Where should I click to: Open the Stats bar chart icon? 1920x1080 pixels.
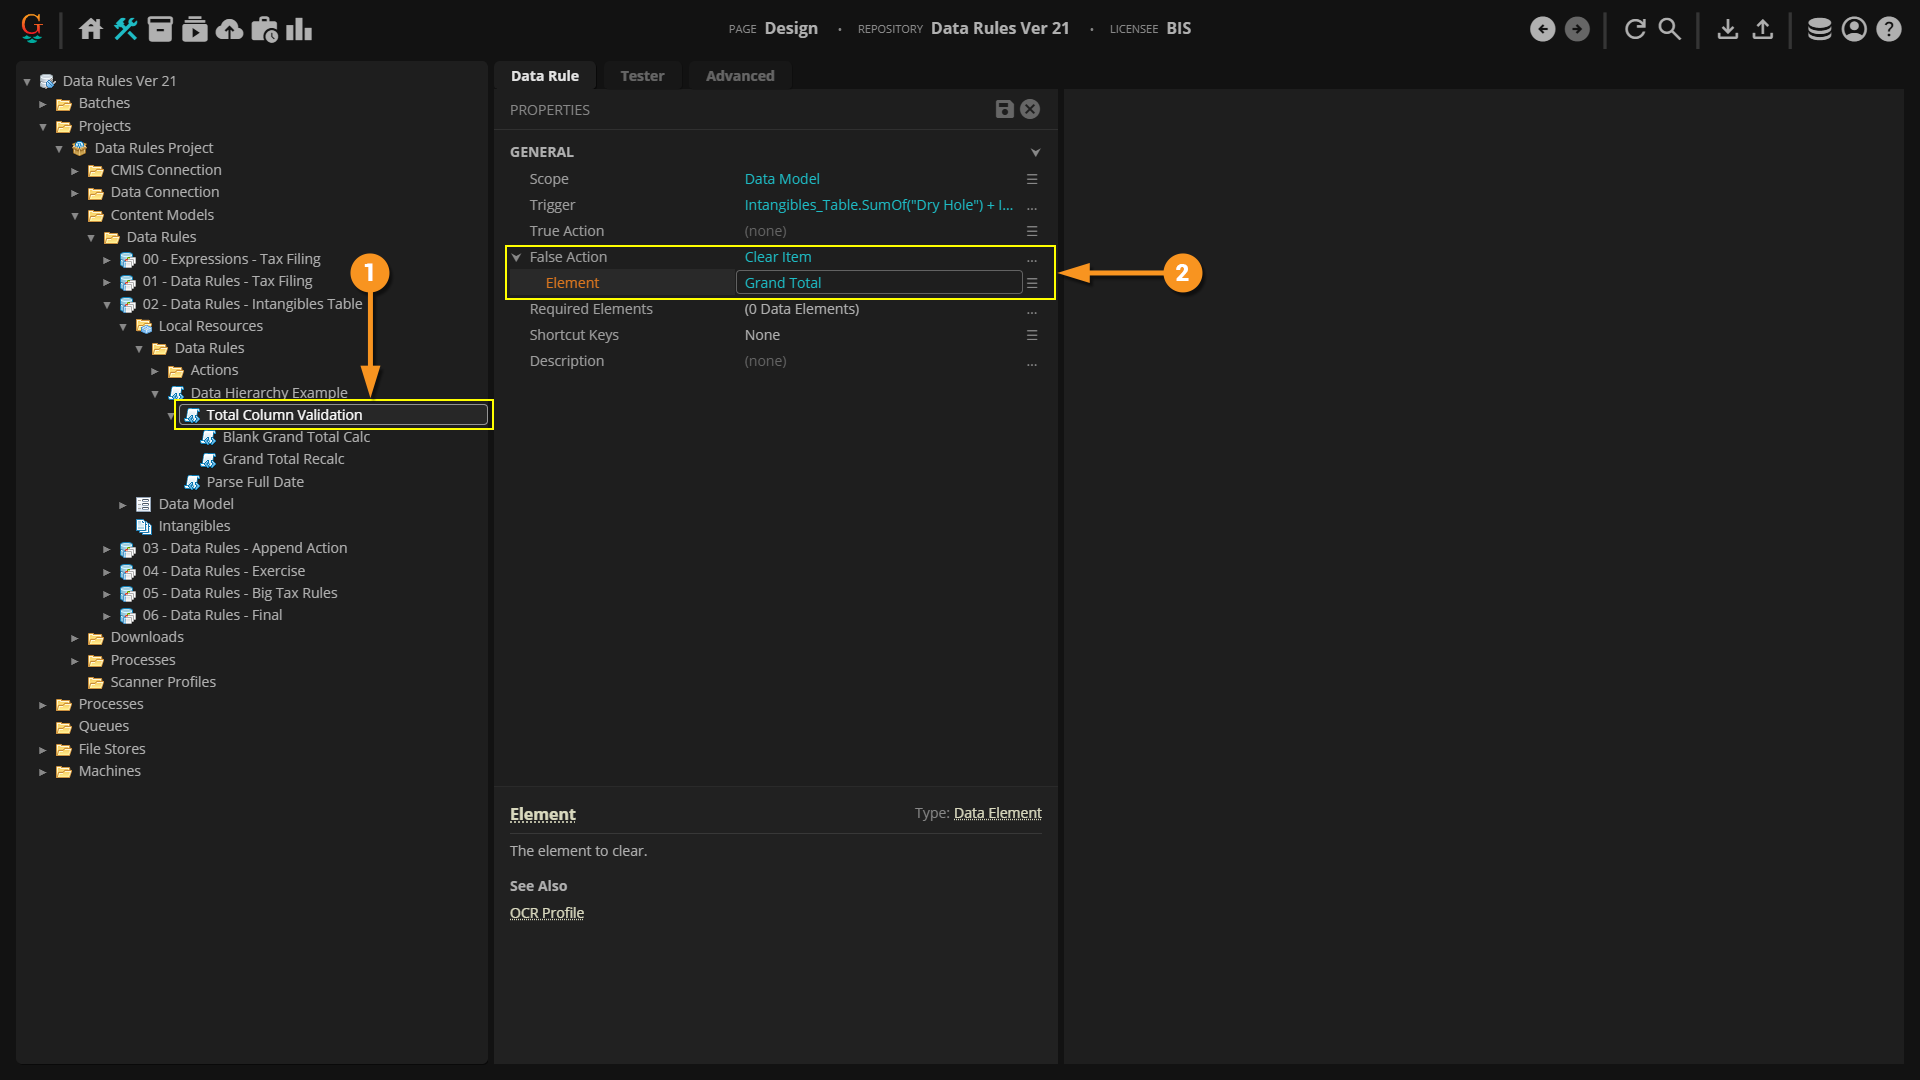[x=298, y=29]
